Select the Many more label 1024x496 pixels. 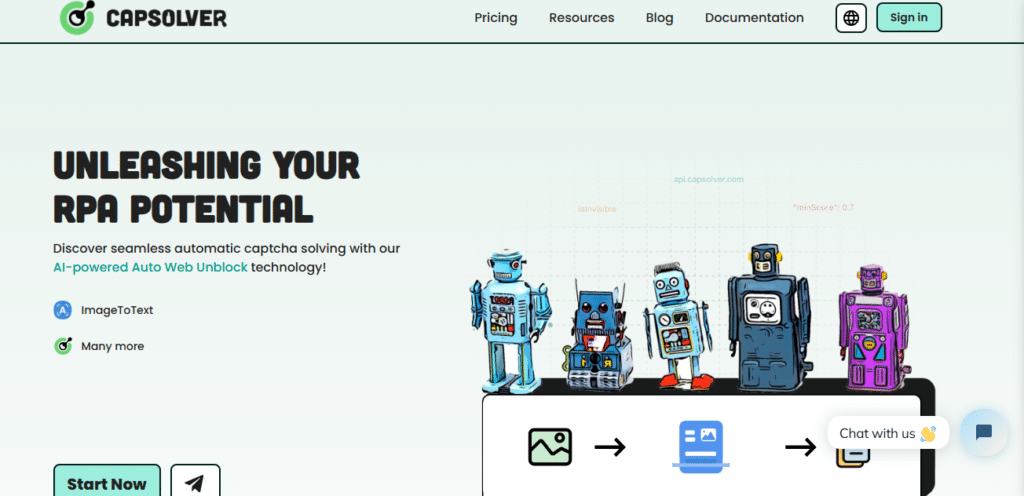point(112,347)
